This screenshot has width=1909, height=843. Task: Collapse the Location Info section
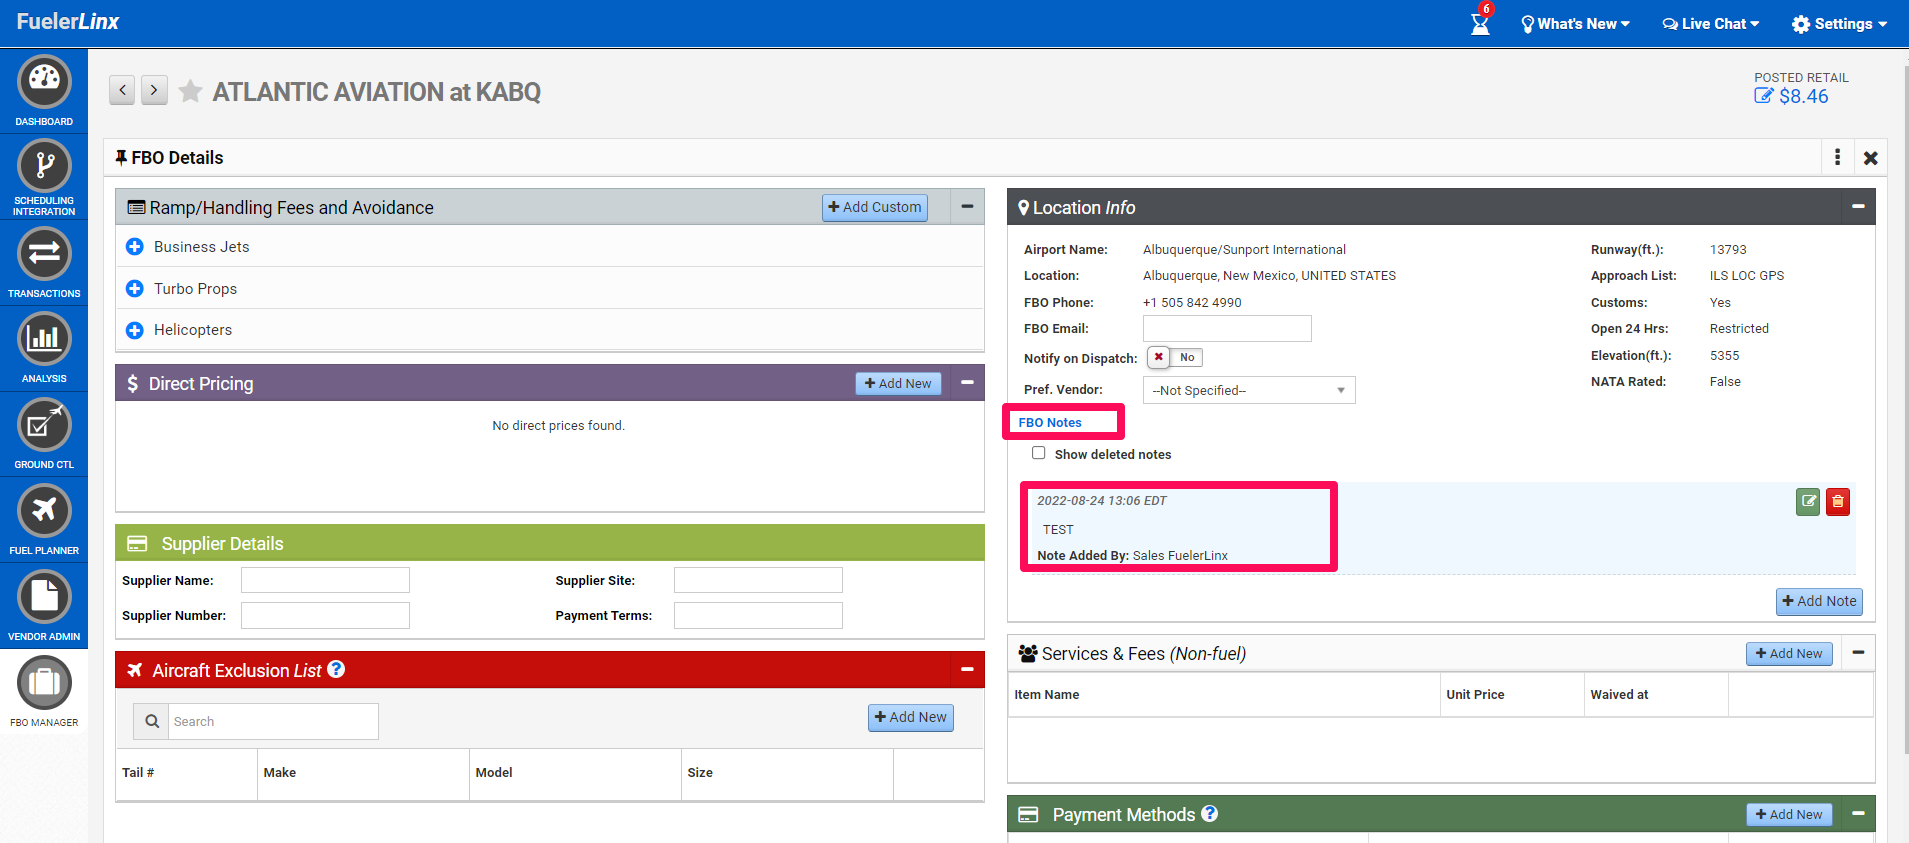[1858, 207]
